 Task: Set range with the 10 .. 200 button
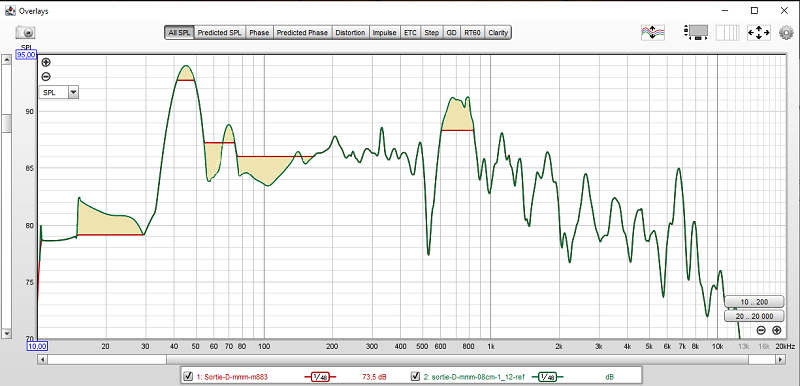[x=754, y=302]
